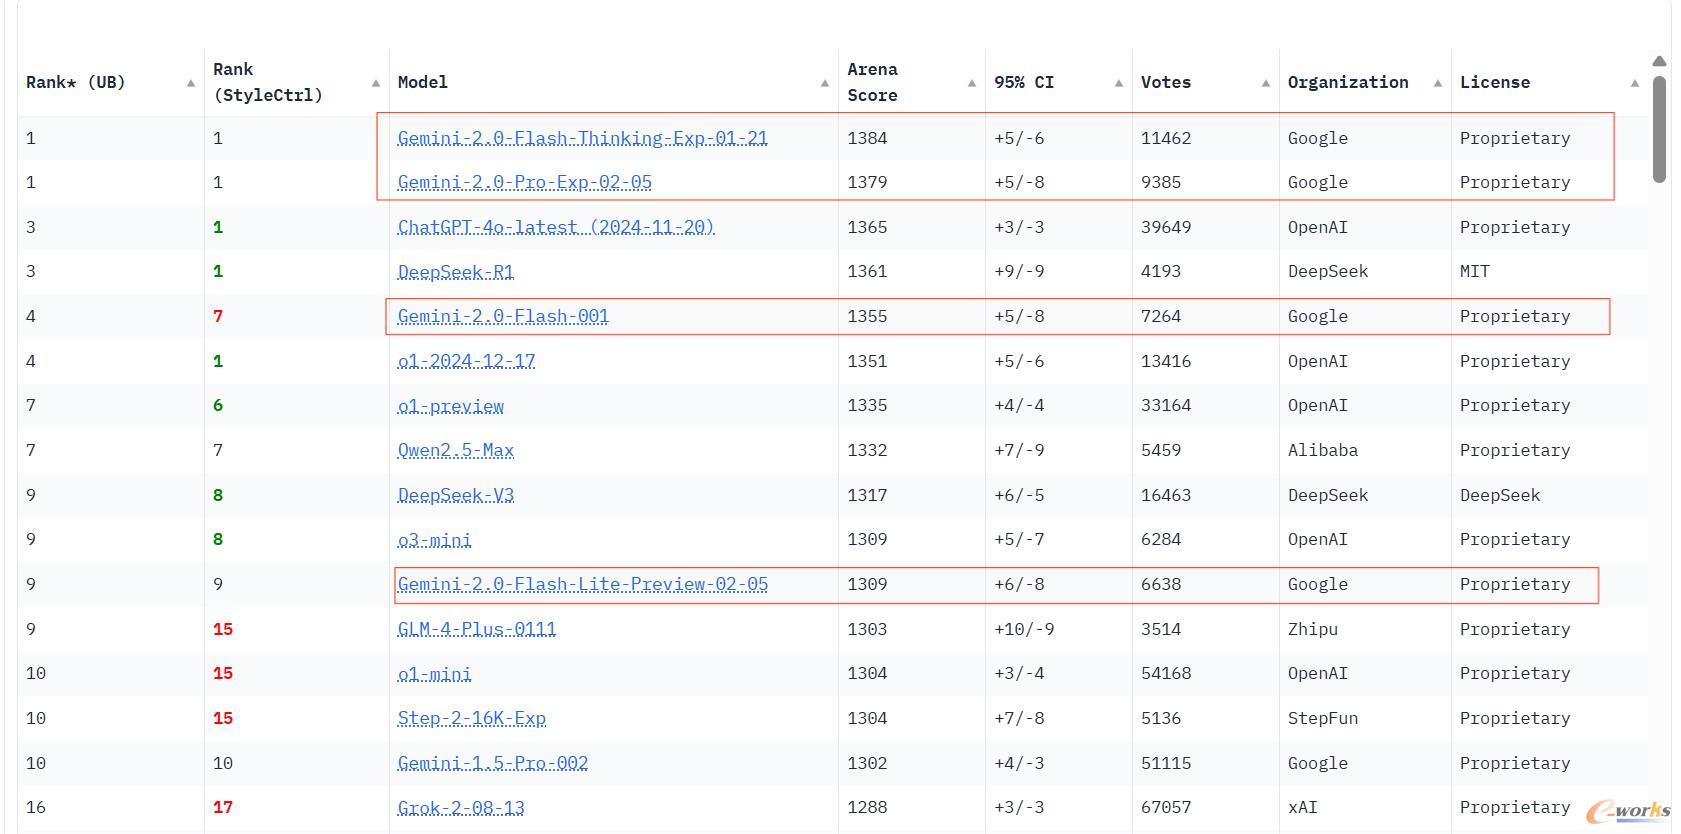Sort by 95% CI column arrow

pyautogui.click(x=1119, y=83)
